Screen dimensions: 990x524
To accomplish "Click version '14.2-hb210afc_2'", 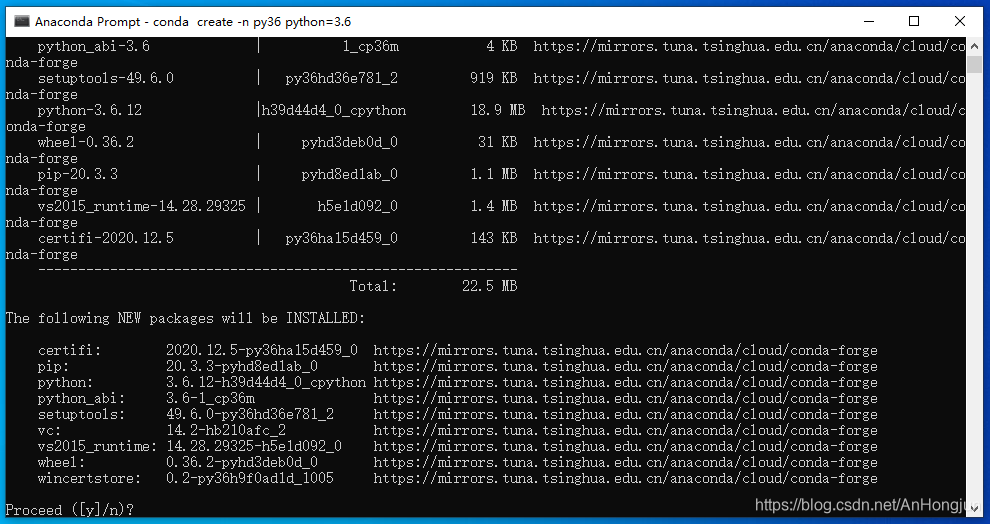I will pyautogui.click(x=226, y=431).
